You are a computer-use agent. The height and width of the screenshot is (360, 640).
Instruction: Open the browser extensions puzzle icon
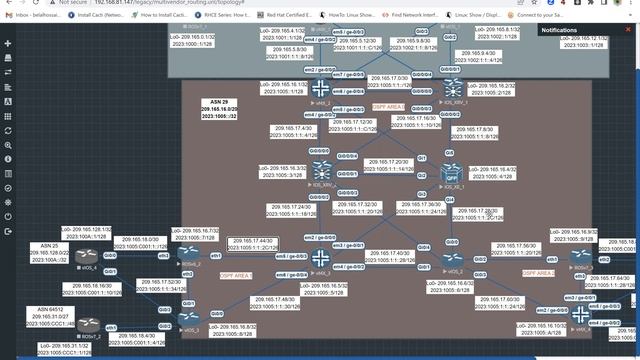click(591, 2)
